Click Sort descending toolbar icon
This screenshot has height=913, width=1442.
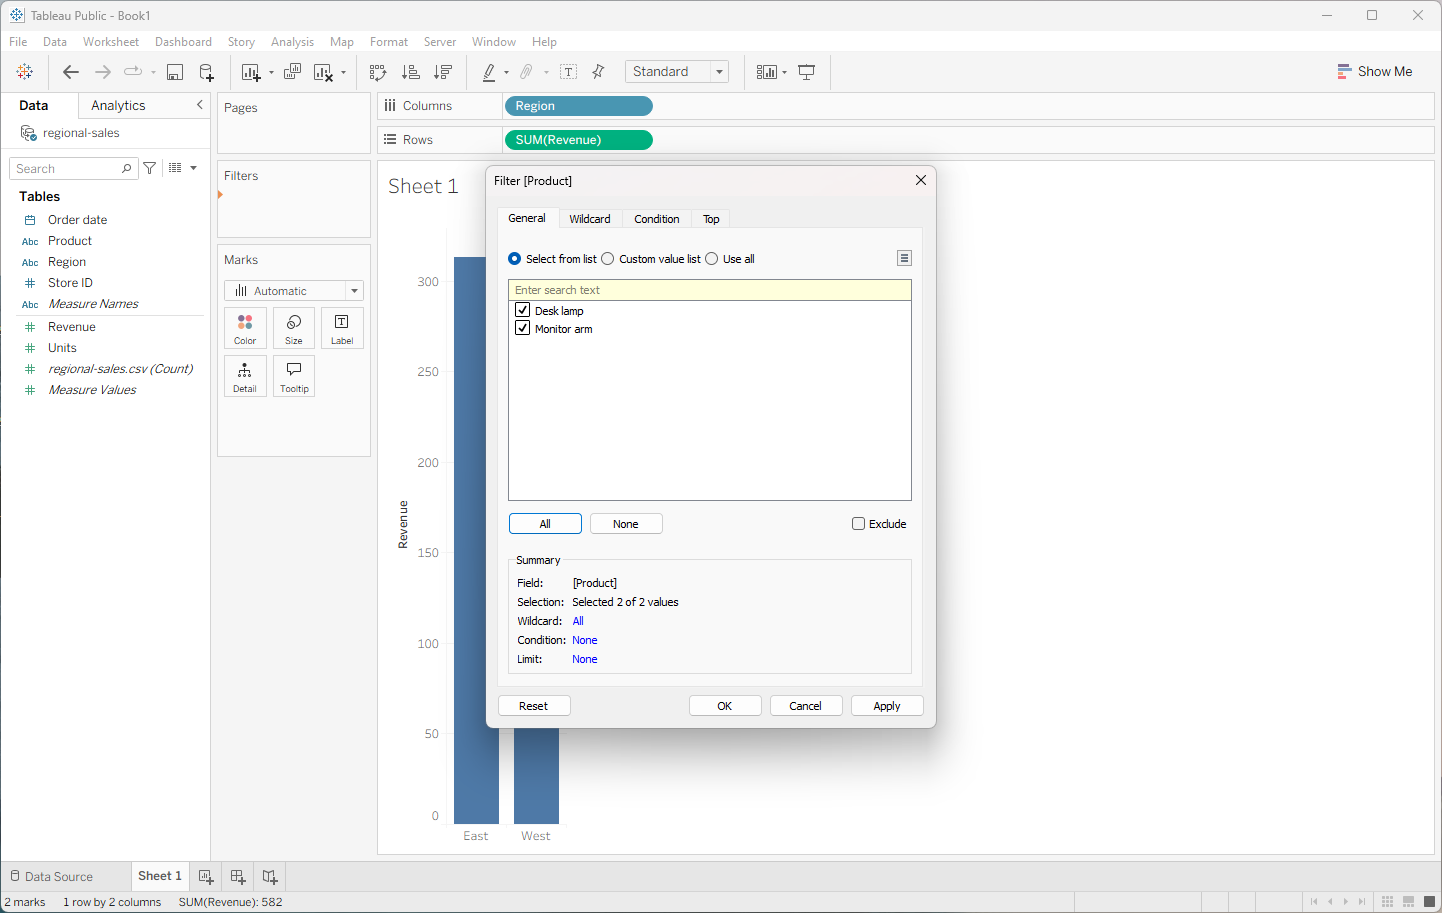443,72
